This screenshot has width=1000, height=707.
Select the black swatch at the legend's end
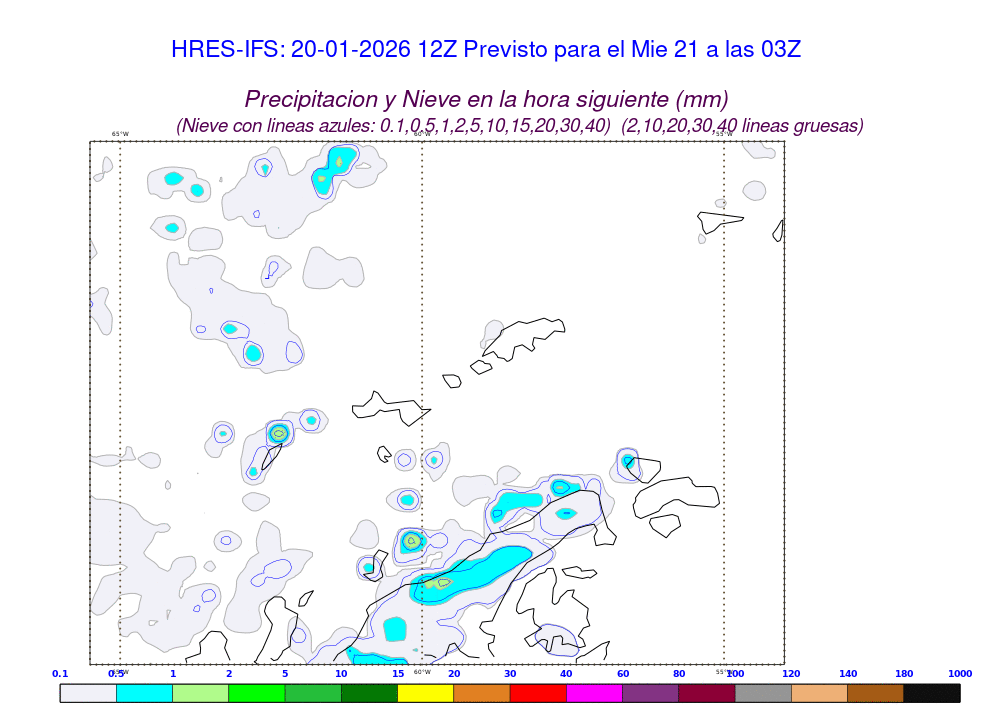click(931, 692)
